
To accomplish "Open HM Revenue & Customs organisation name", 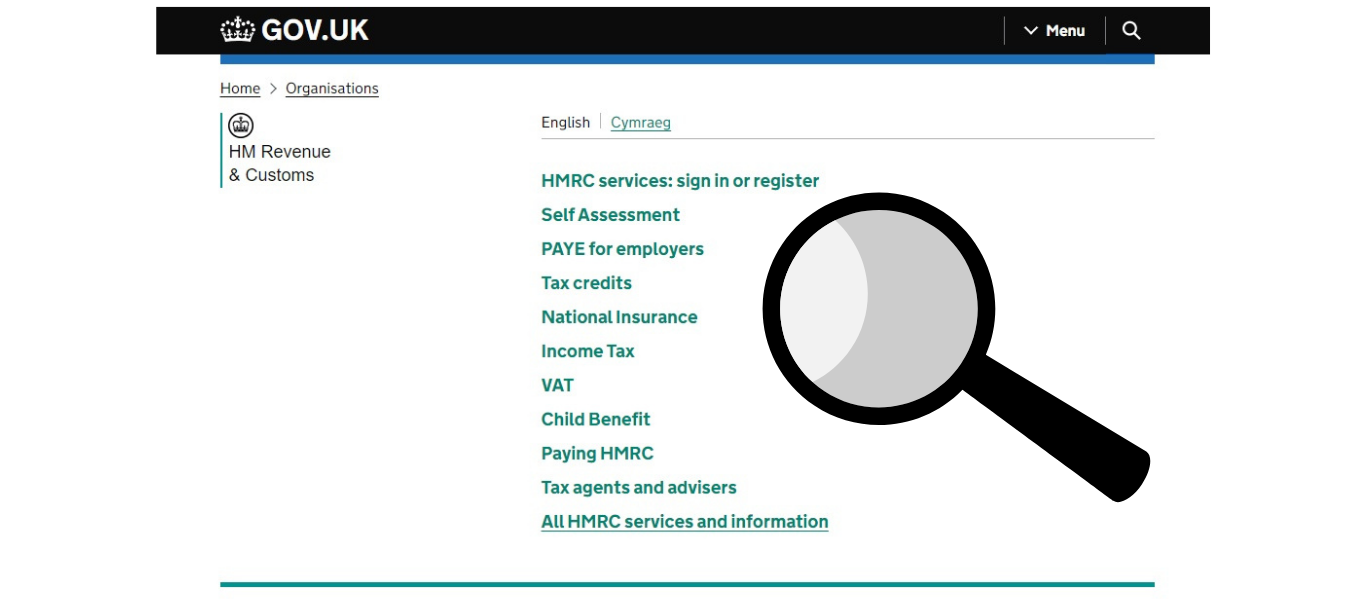I will click(x=279, y=163).
